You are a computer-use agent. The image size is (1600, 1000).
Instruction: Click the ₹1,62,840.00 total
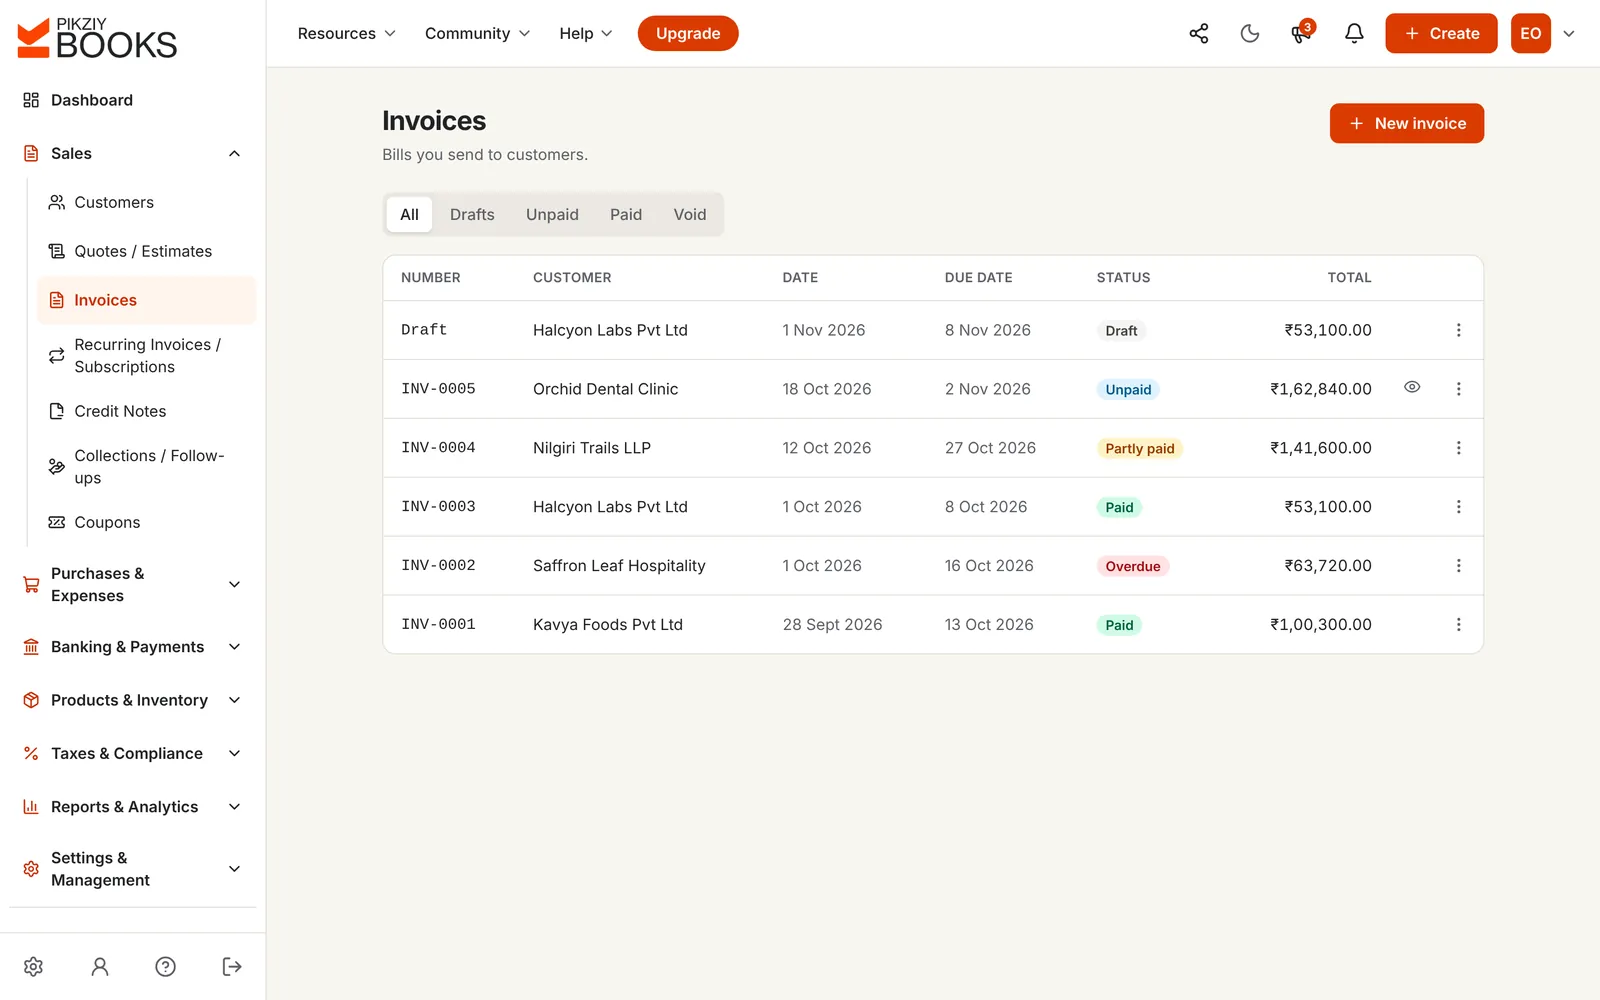[1321, 389]
